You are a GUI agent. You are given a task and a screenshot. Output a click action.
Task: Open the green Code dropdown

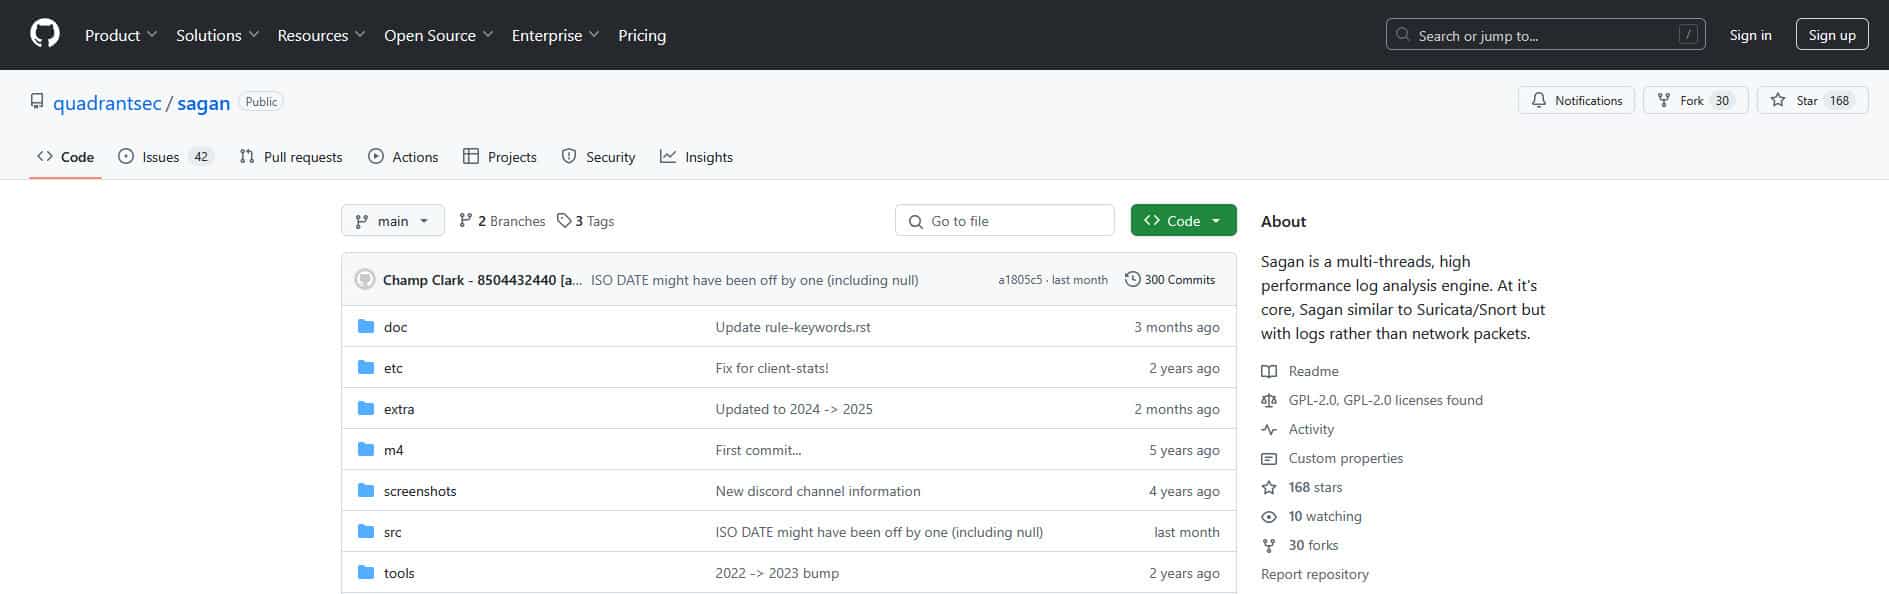pos(1183,221)
